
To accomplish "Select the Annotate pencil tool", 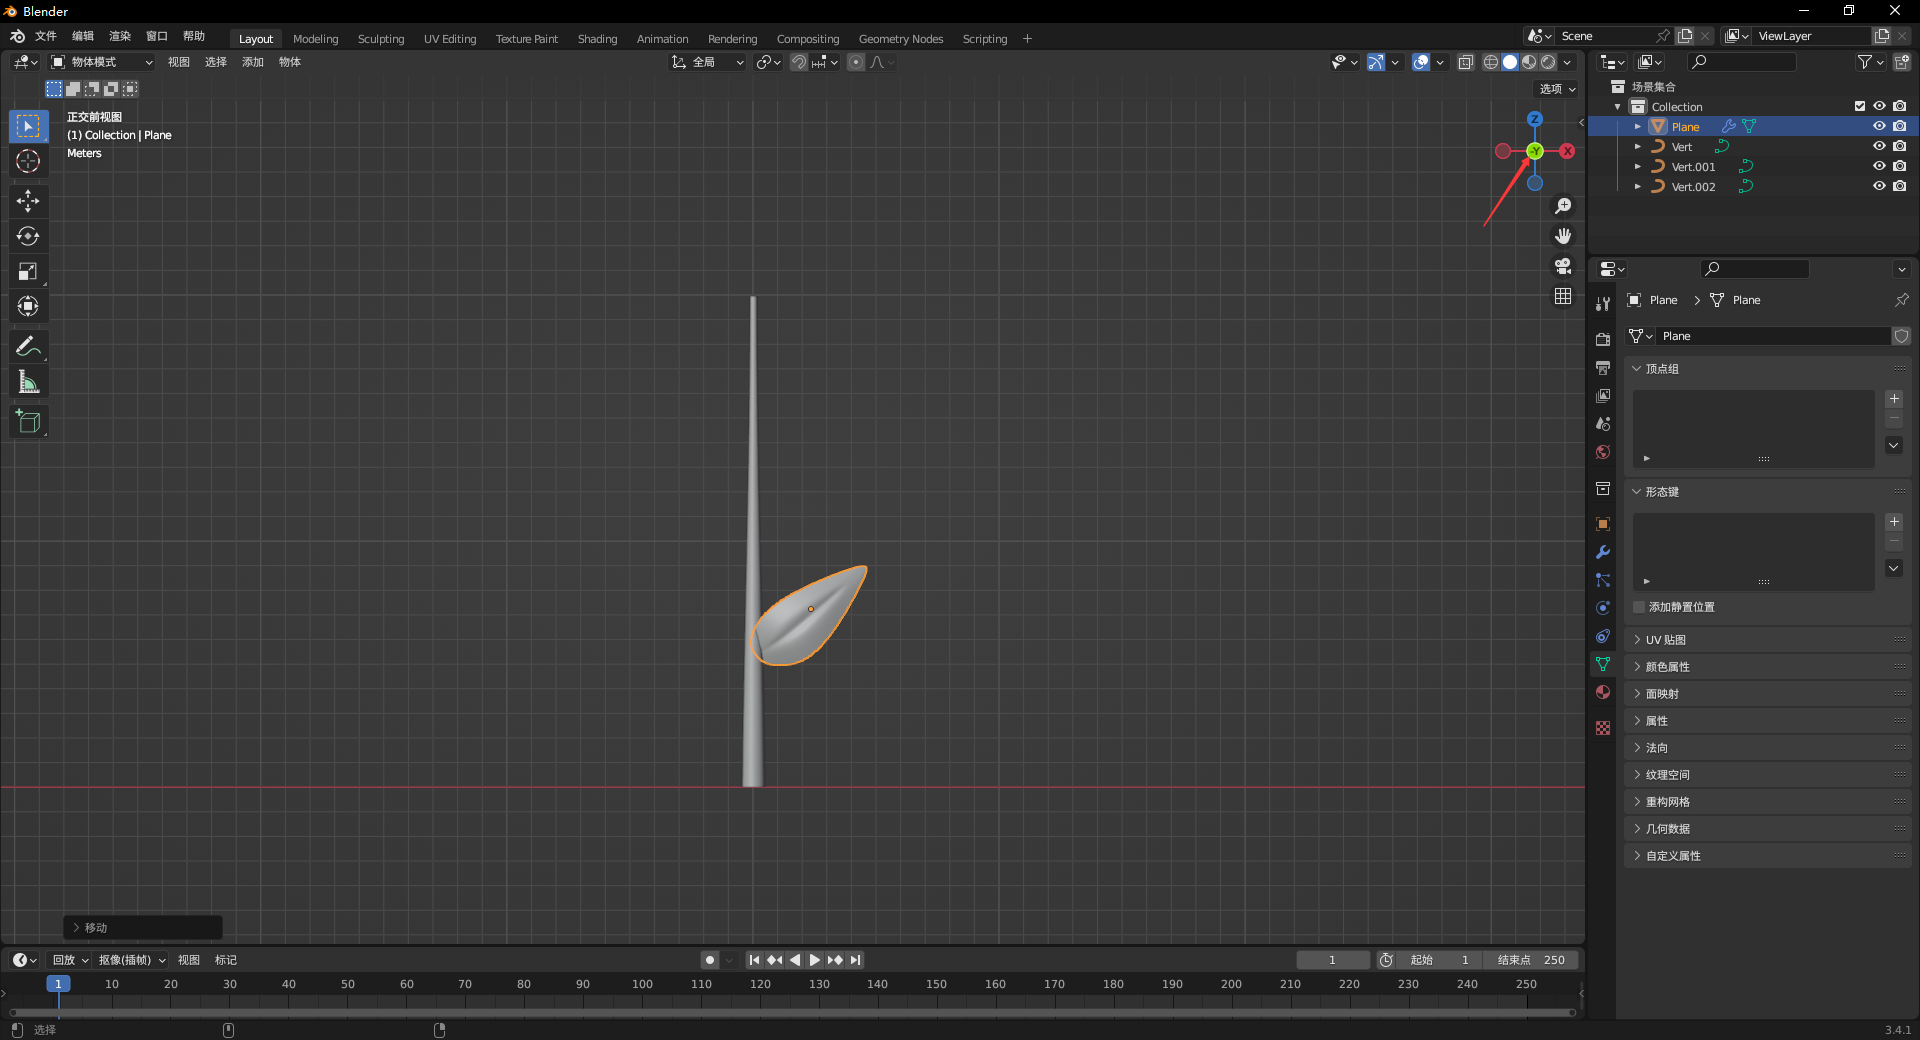I will tap(28, 347).
